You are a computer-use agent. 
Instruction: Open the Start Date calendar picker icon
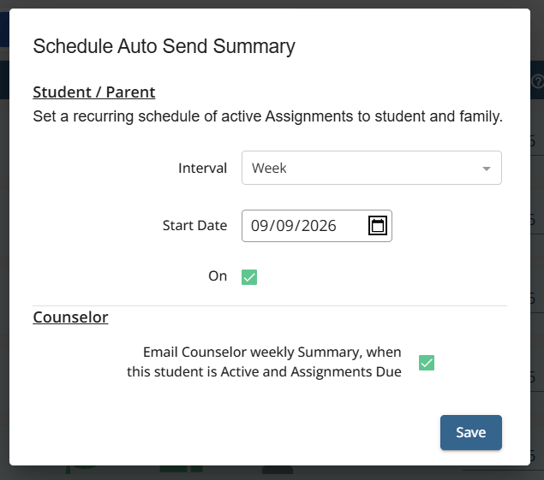point(377,226)
